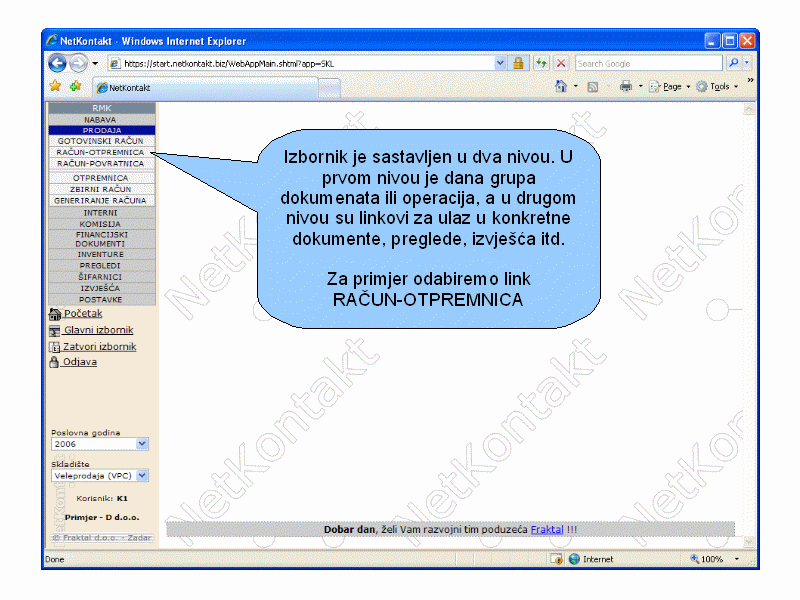The width and height of the screenshot is (800, 600).
Task: Click the status bar security shield icon
Action: click(557, 559)
